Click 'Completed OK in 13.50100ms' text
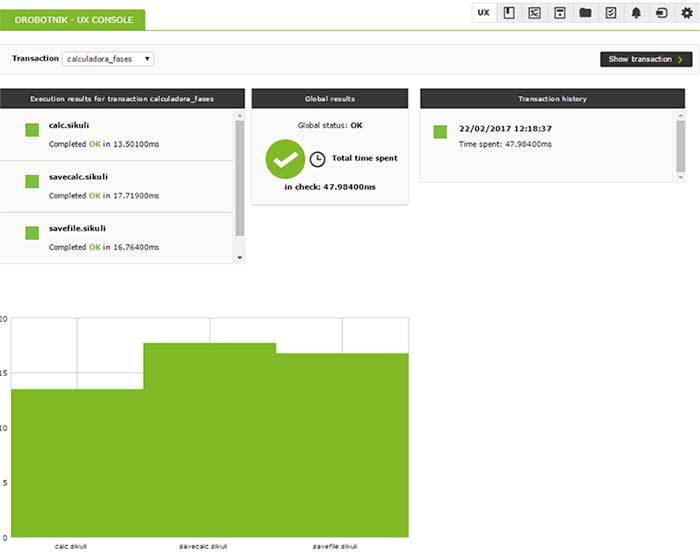 (104, 144)
